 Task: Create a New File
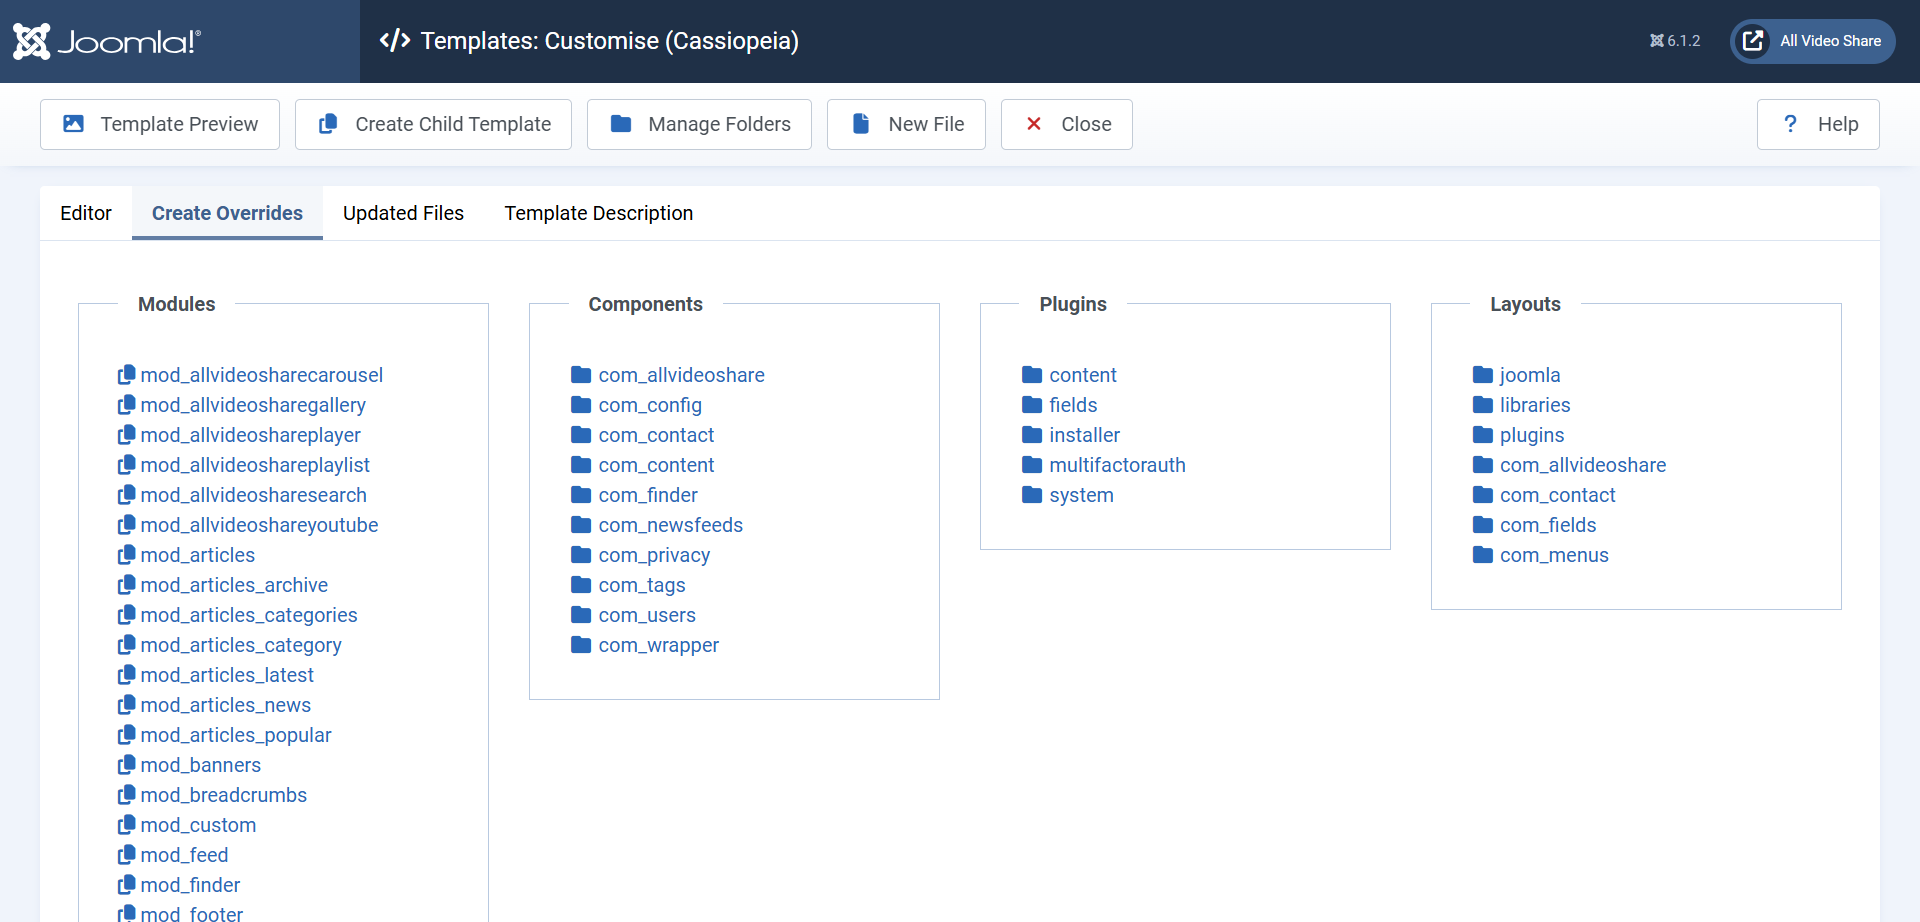pos(906,124)
